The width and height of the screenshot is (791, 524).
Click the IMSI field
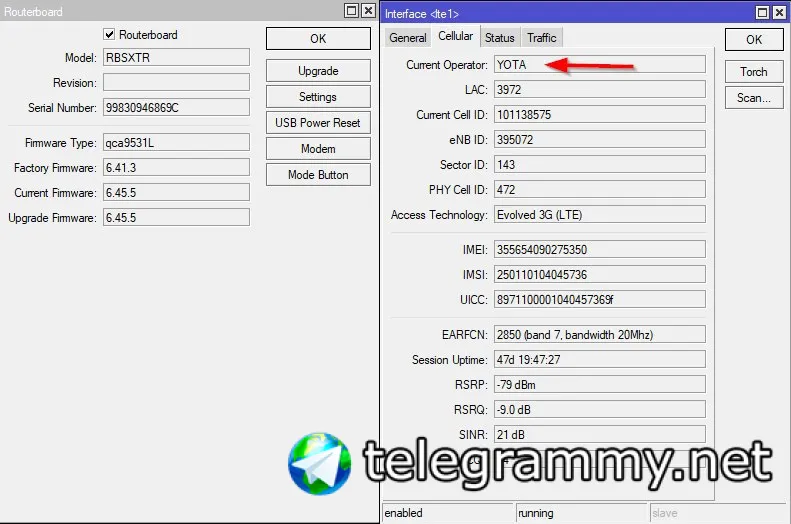(600, 274)
